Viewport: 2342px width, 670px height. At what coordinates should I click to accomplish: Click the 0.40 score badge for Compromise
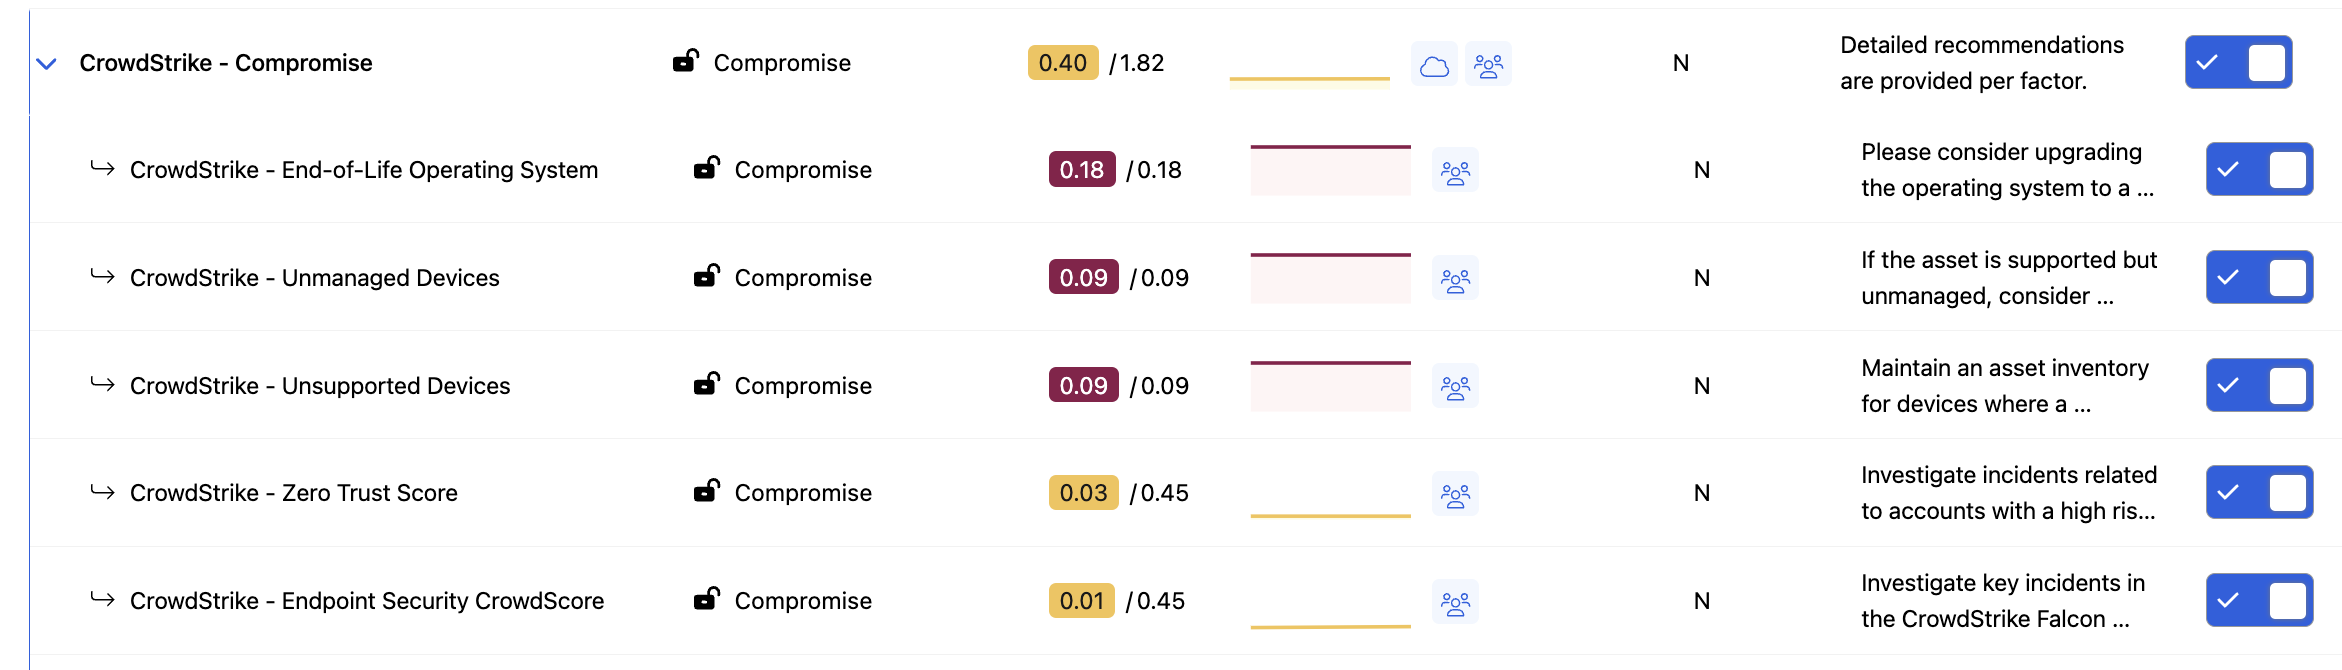[1062, 63]
